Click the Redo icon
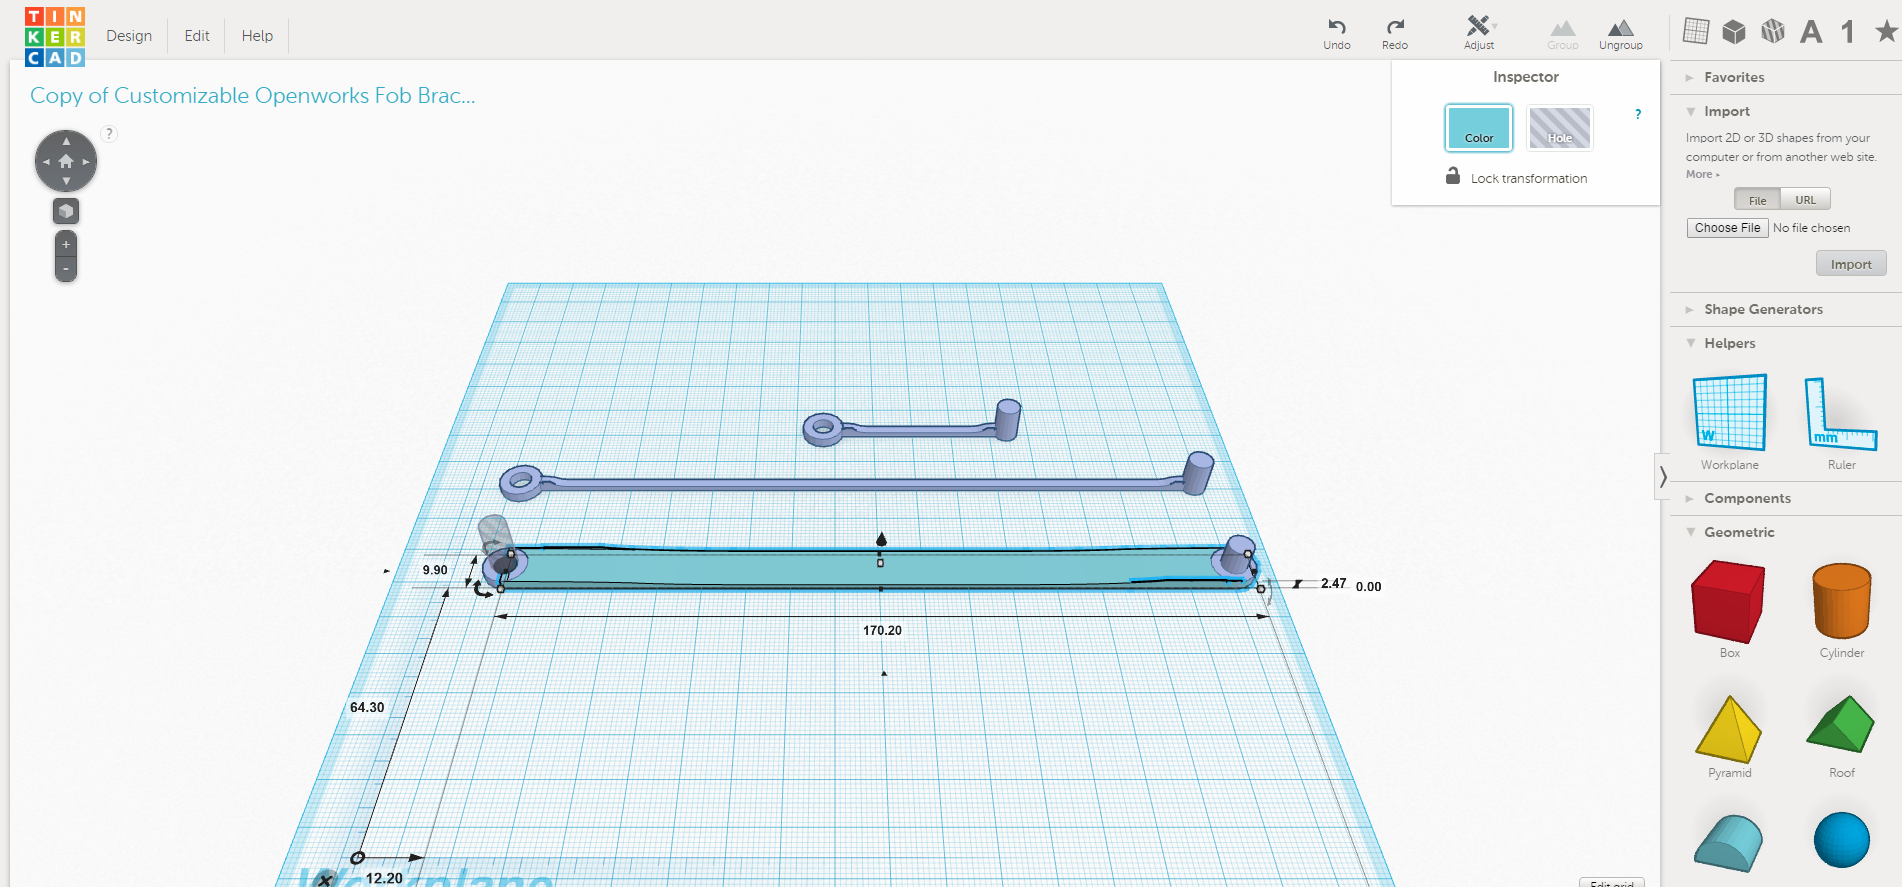The image size is (1902, 887). 1395,27
